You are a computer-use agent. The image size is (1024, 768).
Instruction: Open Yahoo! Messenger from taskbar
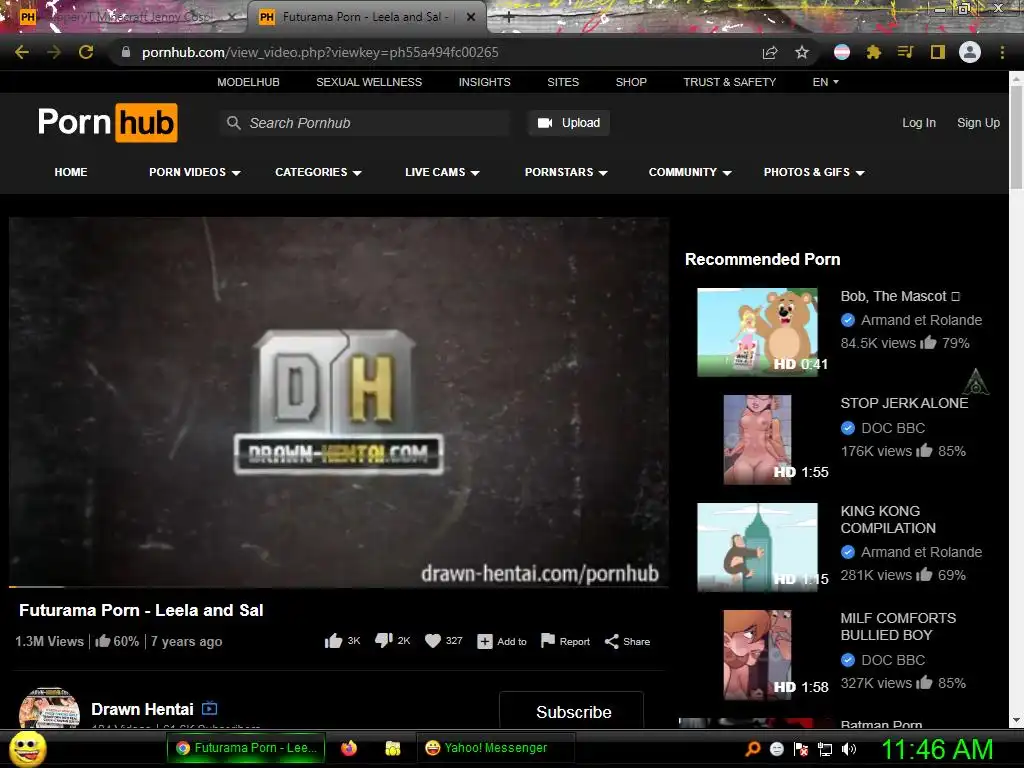click(495, 748)
